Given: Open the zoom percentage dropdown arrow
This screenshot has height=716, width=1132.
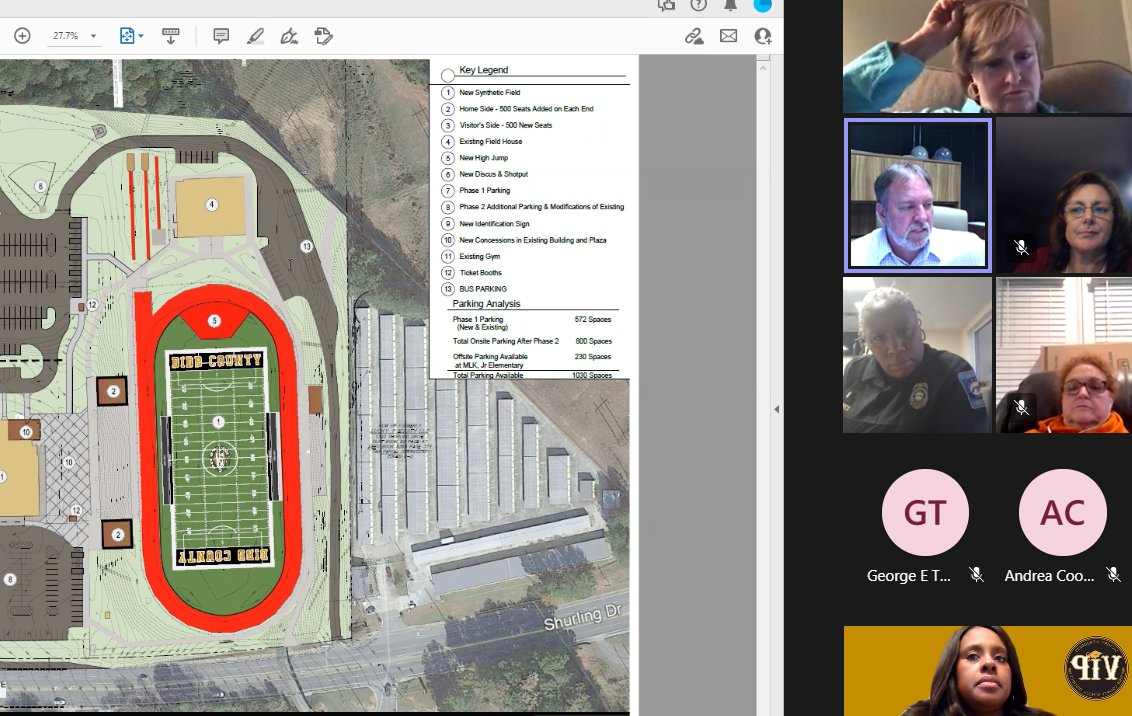Looking at the screenshot, I should [93, 36].
